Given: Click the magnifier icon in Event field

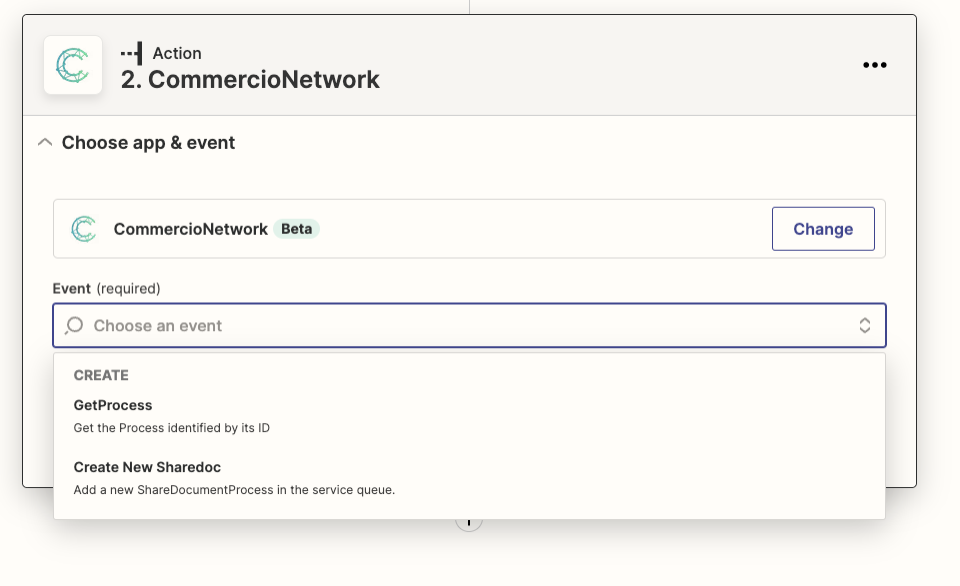Looking at the screenshot, I should coord(75,325).
